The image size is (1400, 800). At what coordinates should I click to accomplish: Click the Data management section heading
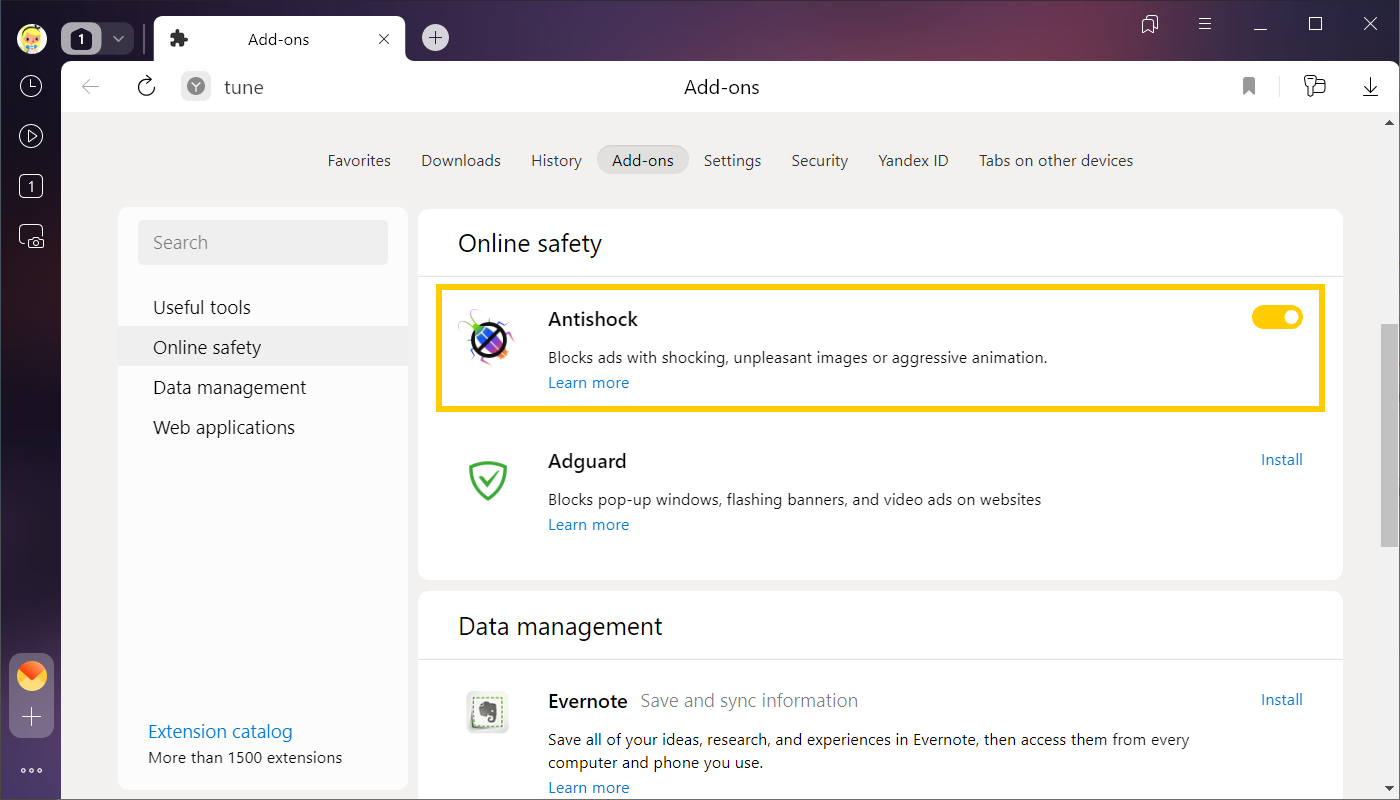(x=560, y=626)
